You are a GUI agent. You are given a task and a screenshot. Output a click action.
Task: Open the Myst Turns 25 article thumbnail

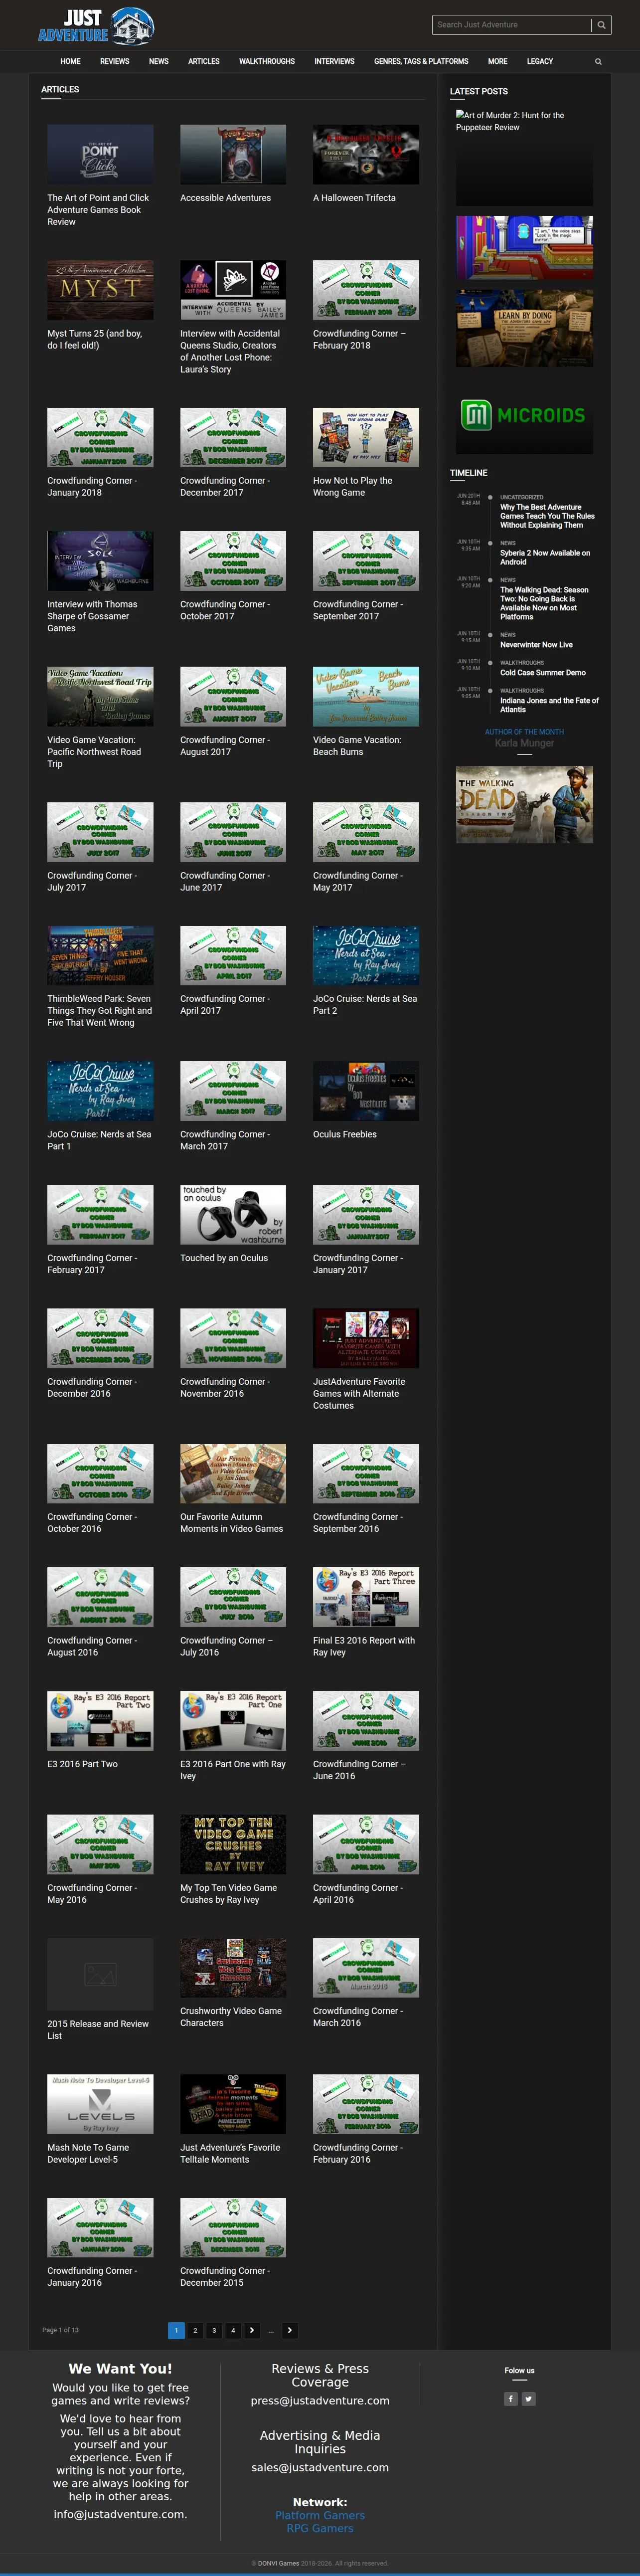(x=100, y=290)
